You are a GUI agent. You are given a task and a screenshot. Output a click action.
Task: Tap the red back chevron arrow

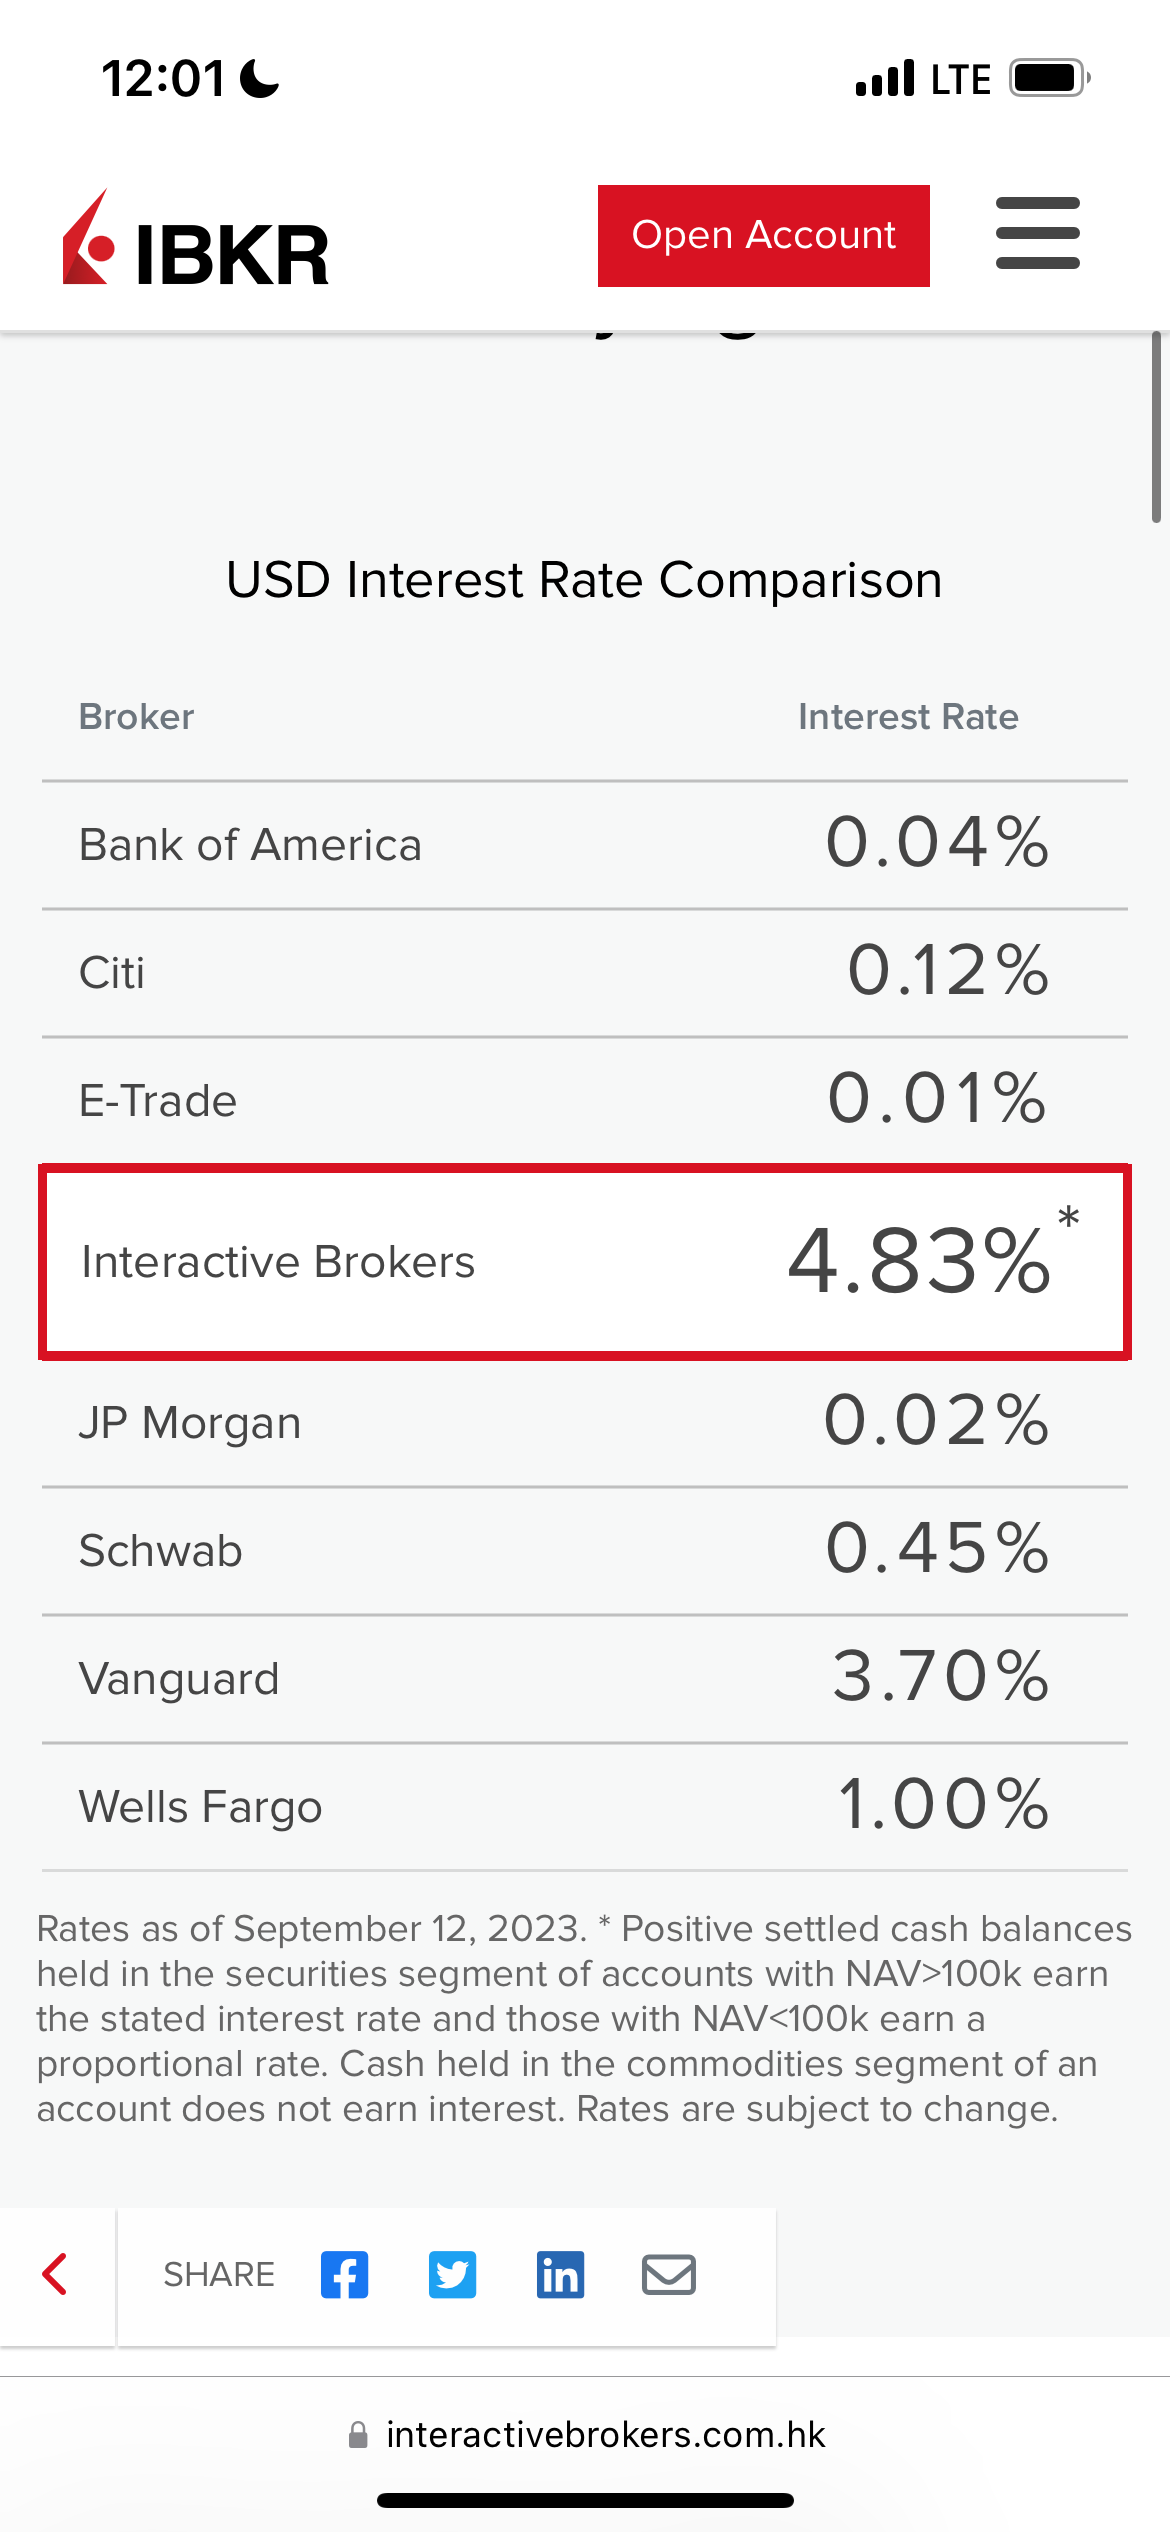(56, 2274)
